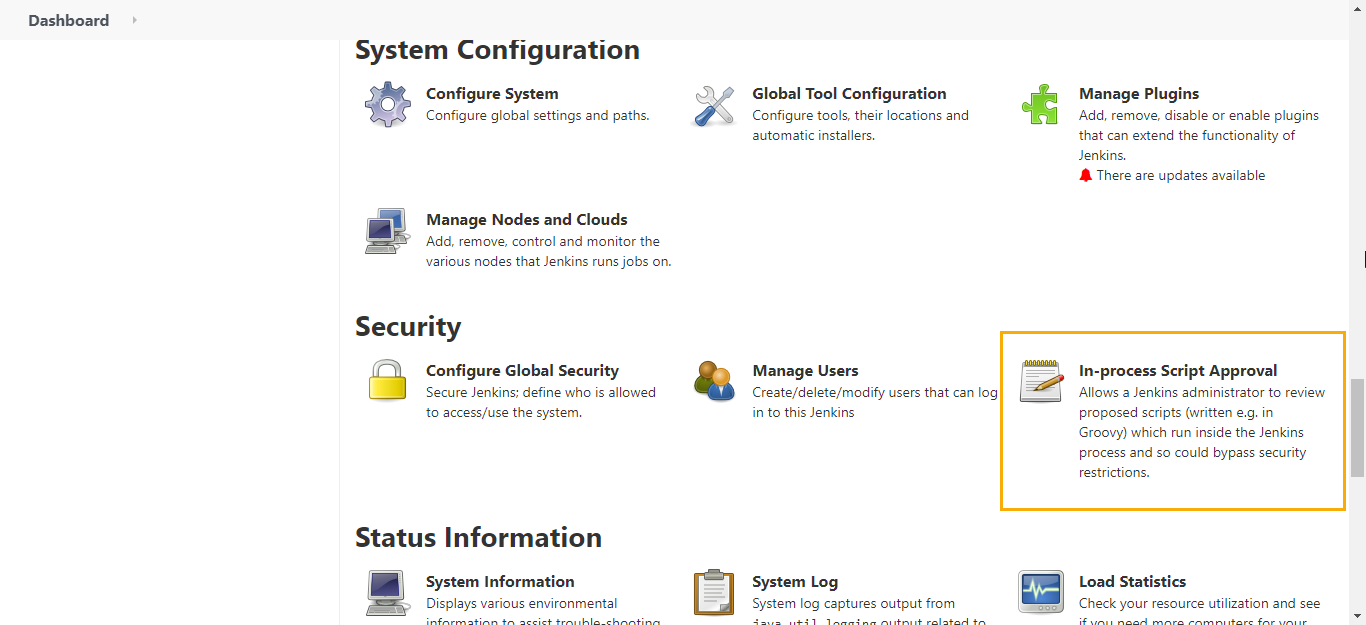Open Manage Nodes and Clouds link
1366x625 pixels.
tap(526, 220)
